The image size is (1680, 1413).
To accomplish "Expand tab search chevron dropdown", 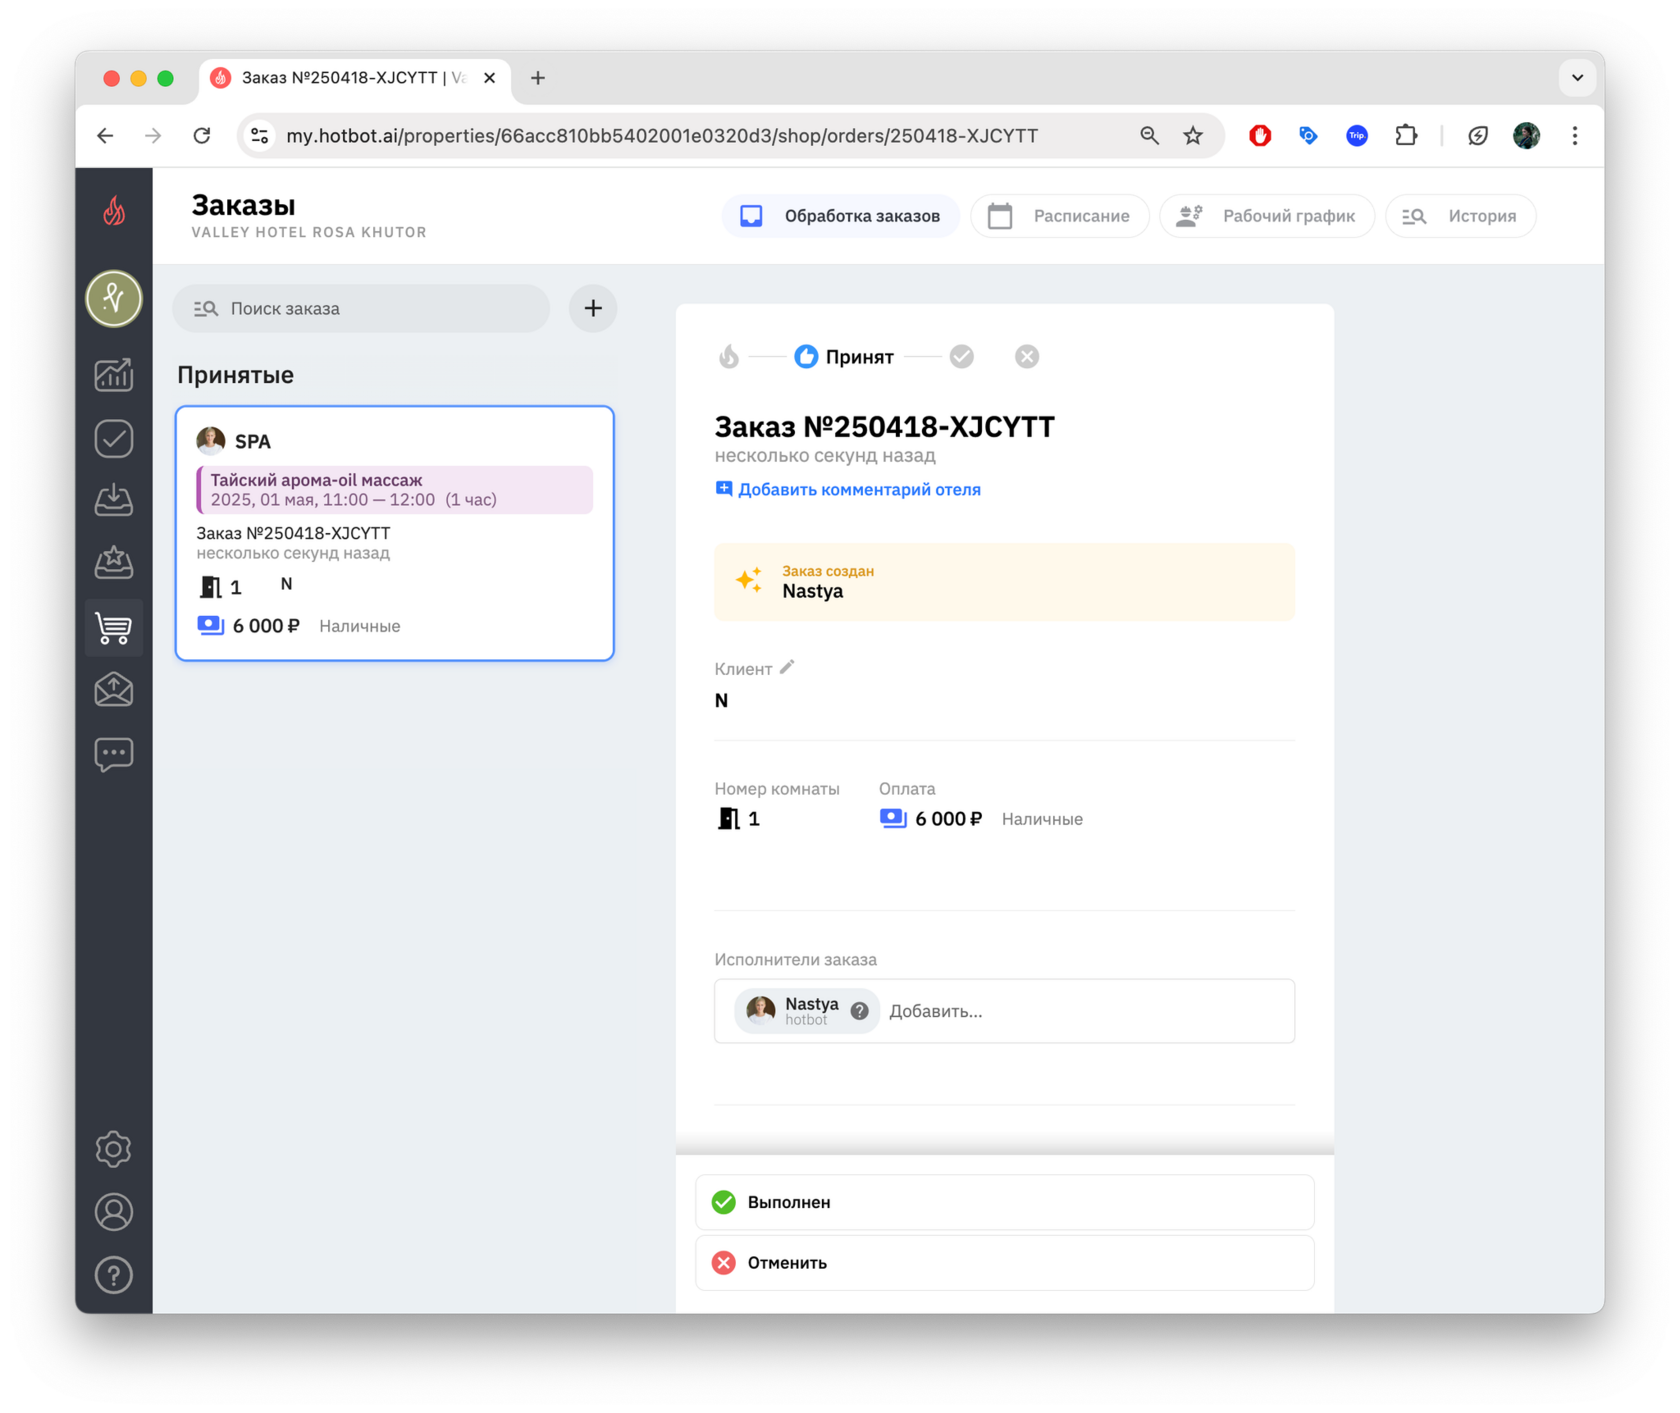I will click(x=1577, y=78).
